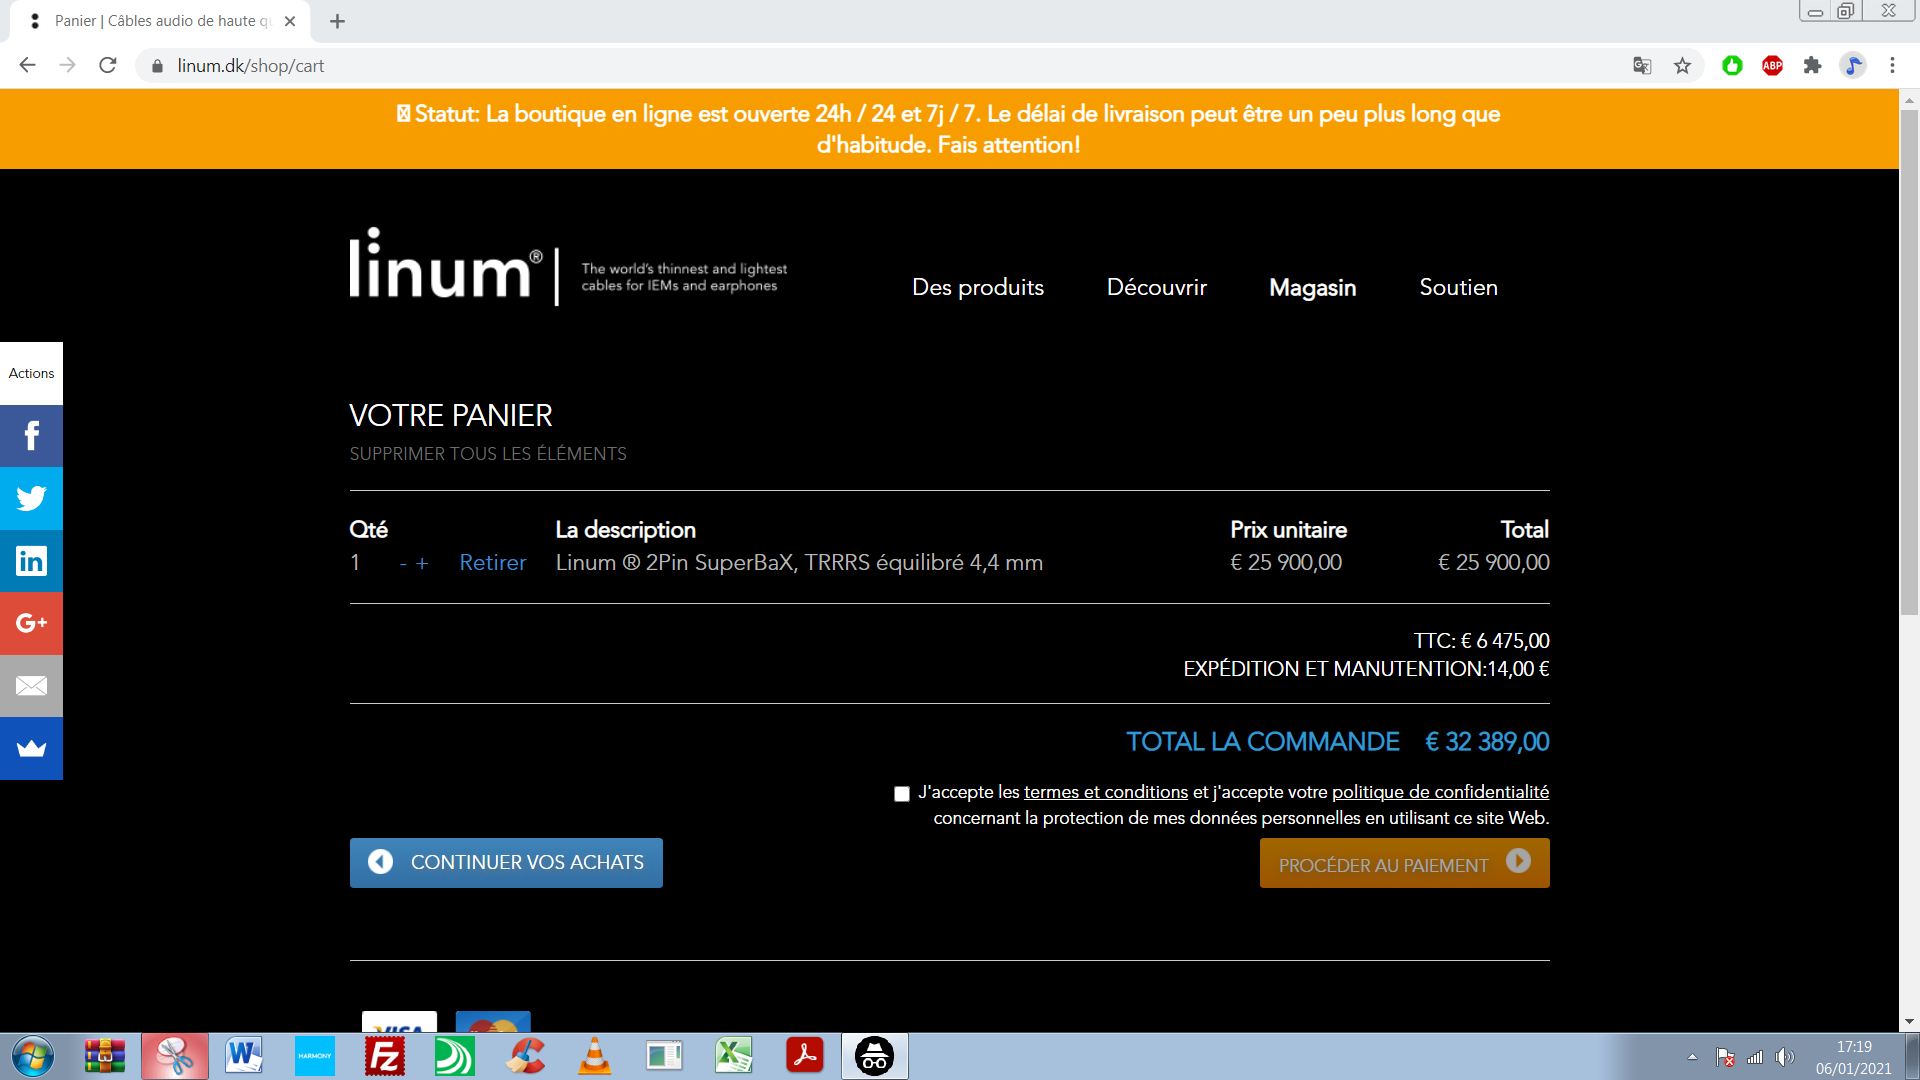Open the Google Translate icon in address bar

1642,66
